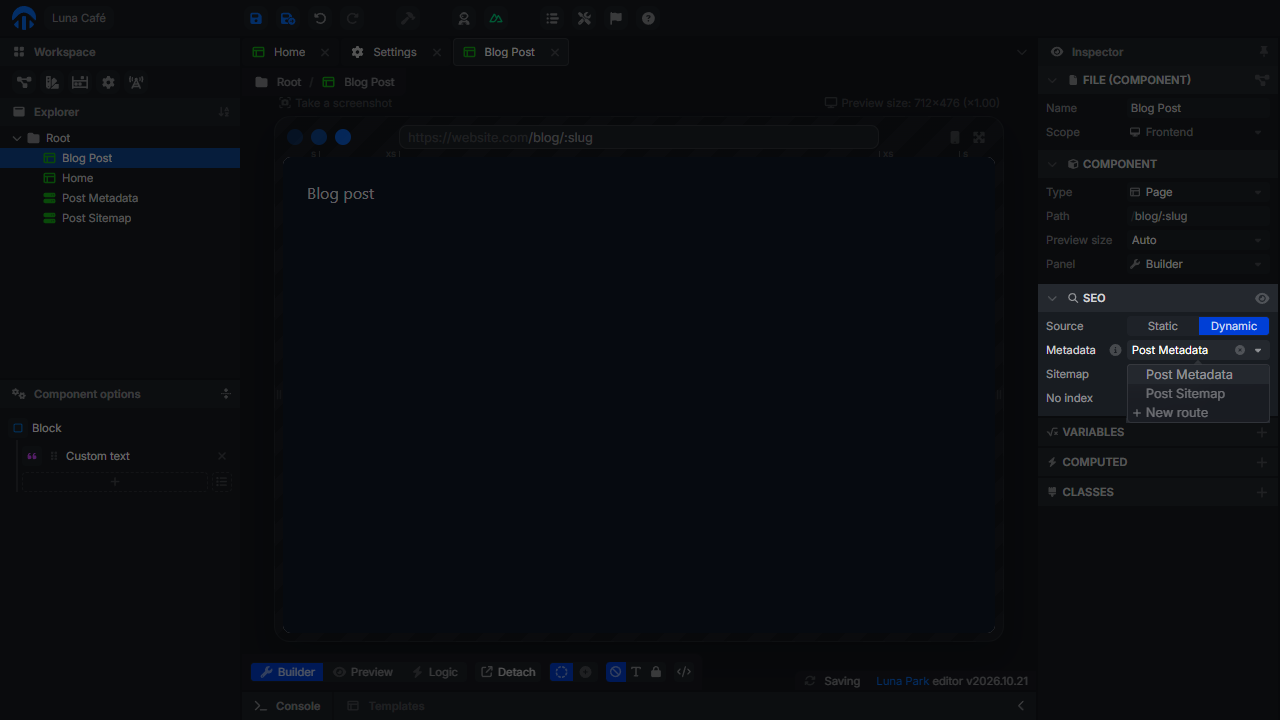
Task: Select Static source option
Action: [1163, 326]
